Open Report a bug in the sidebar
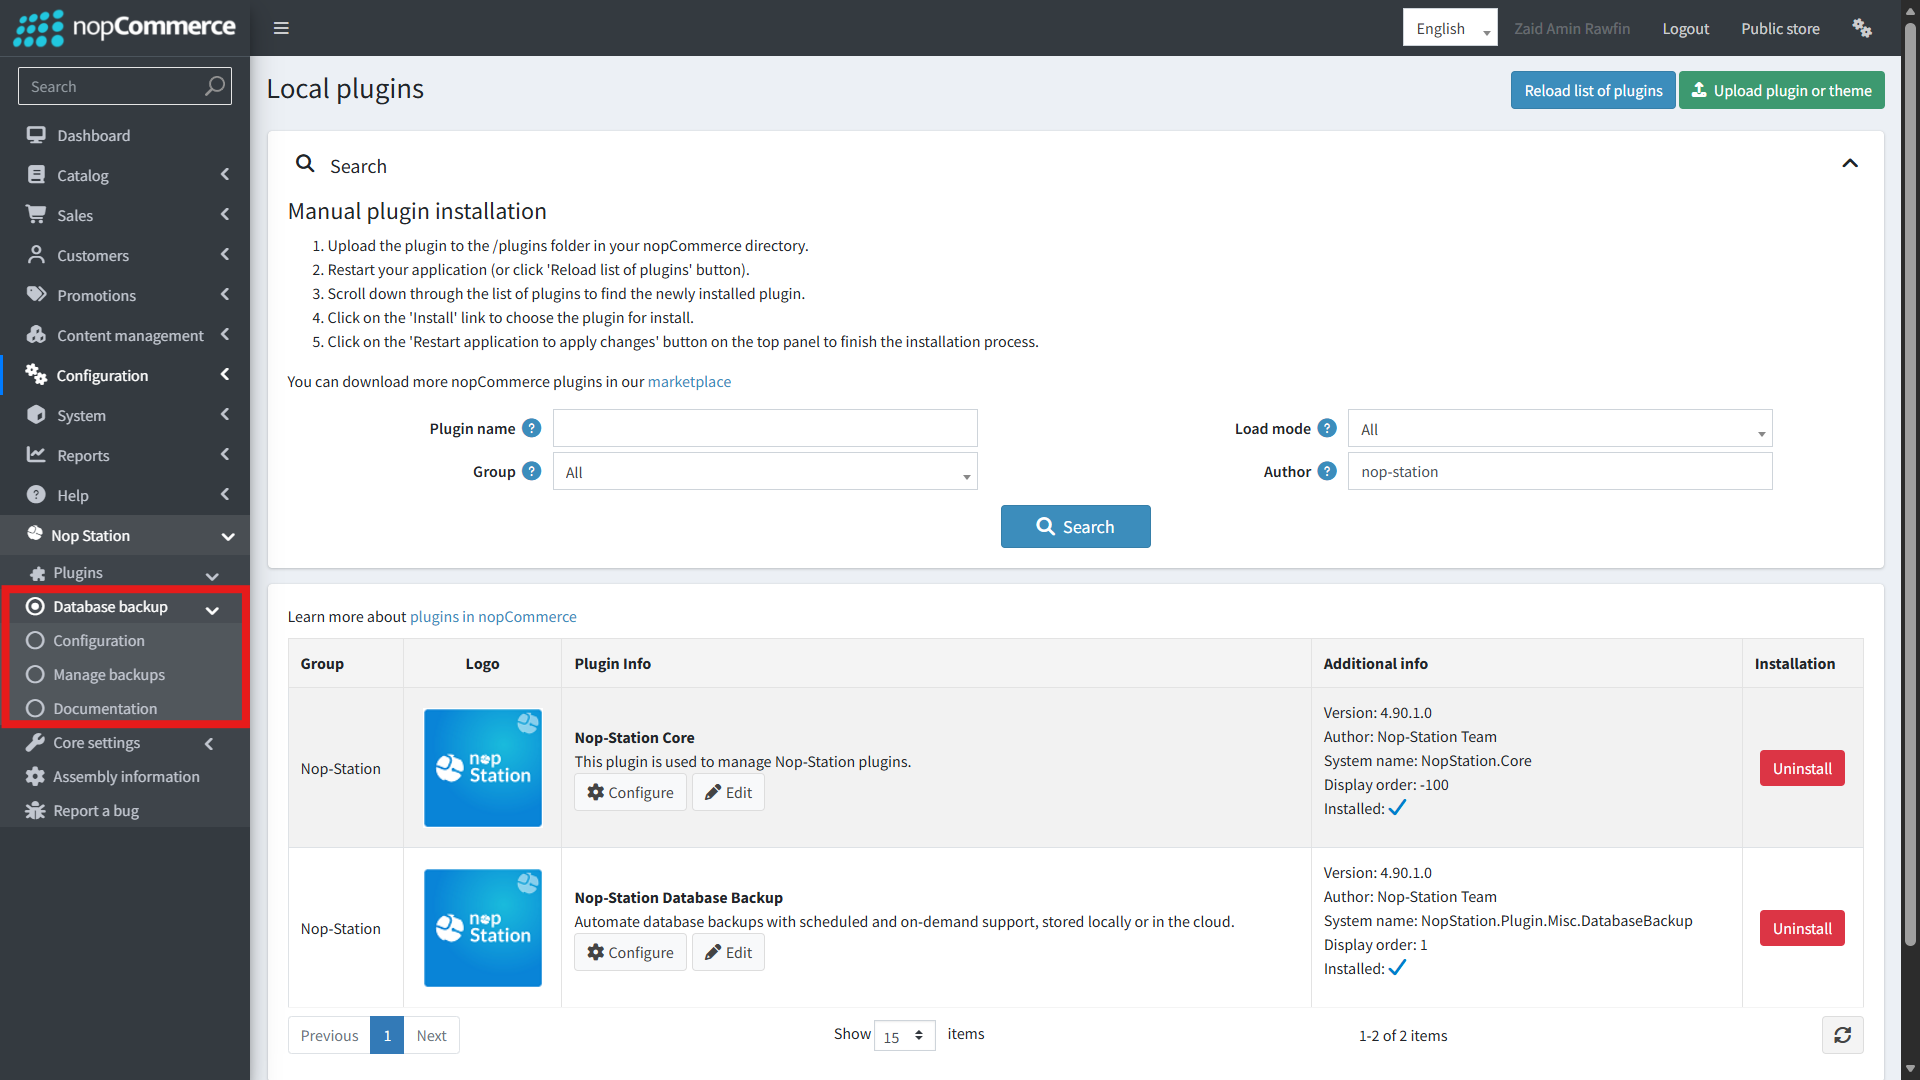Viewport: 1920px width, 1080px height. [125, 810]
